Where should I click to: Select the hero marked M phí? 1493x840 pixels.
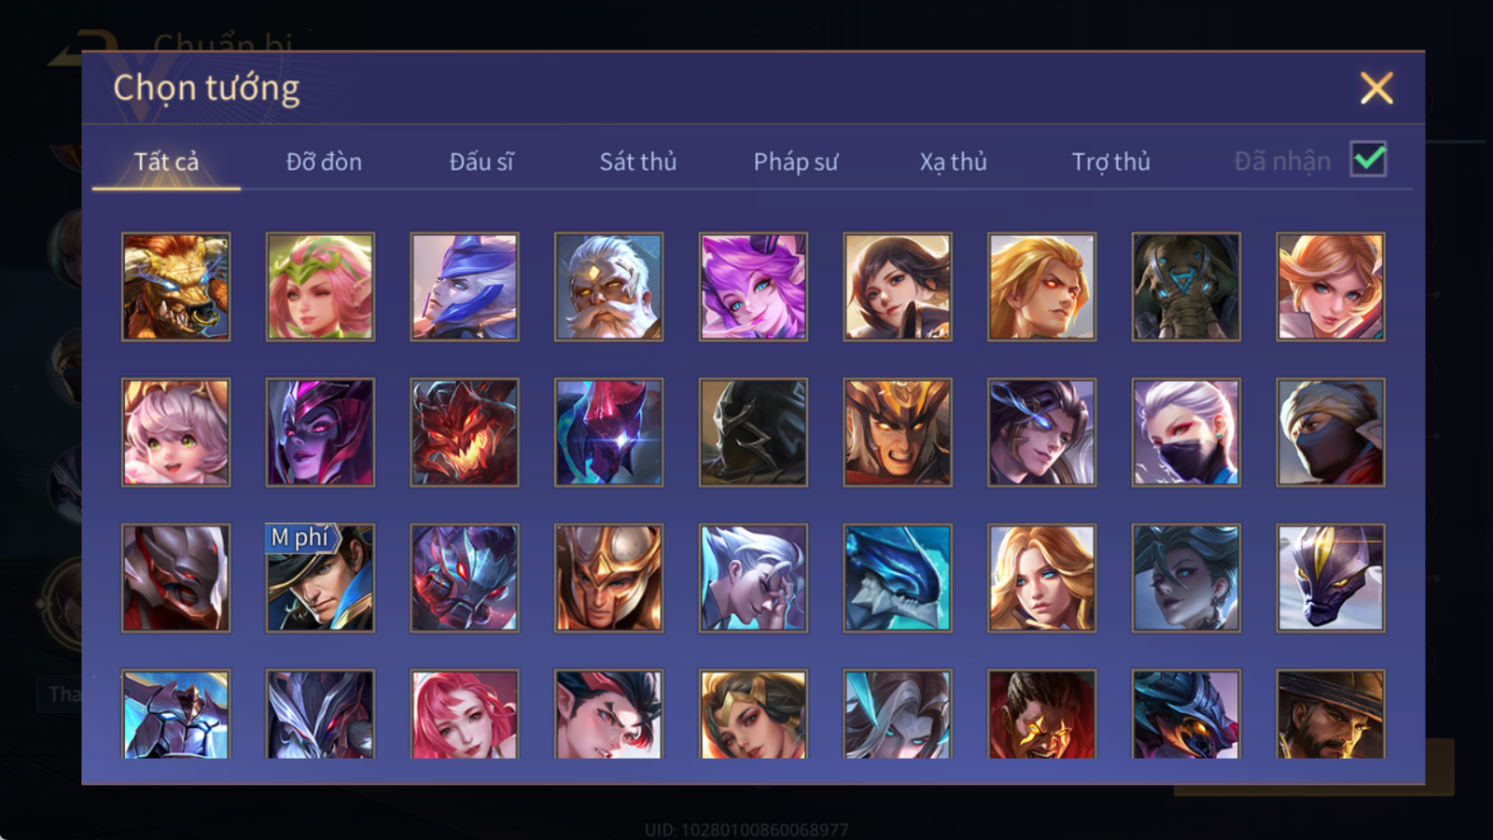click(x=320, y=578)
